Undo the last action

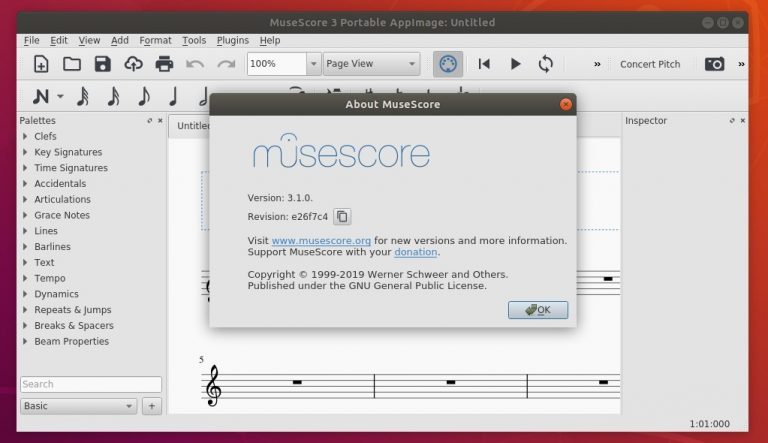195,64
